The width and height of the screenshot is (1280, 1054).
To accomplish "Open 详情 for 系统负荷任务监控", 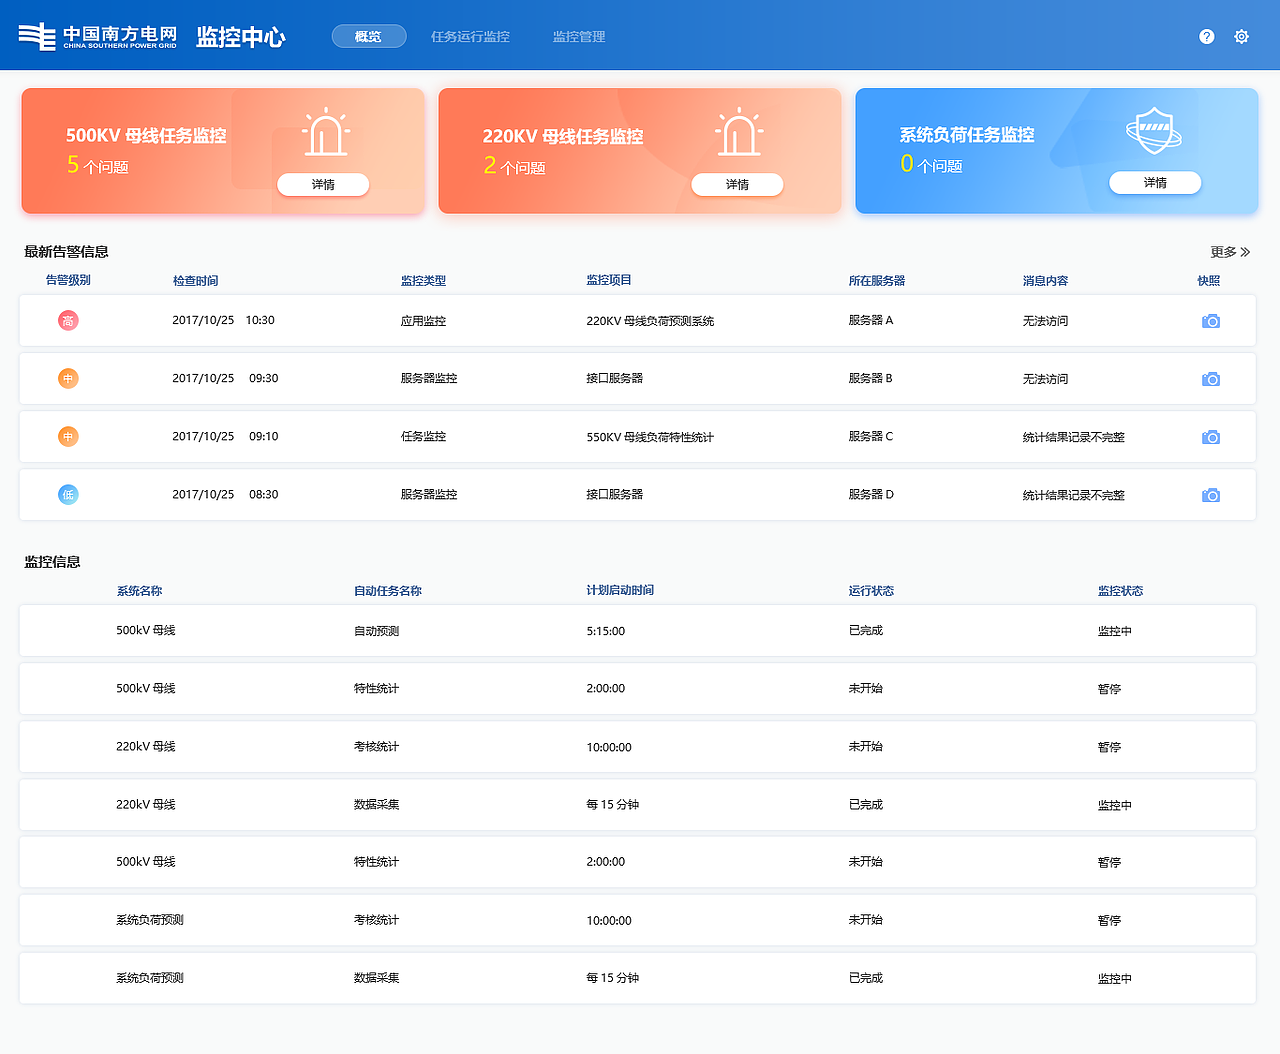I will 1155,182.
